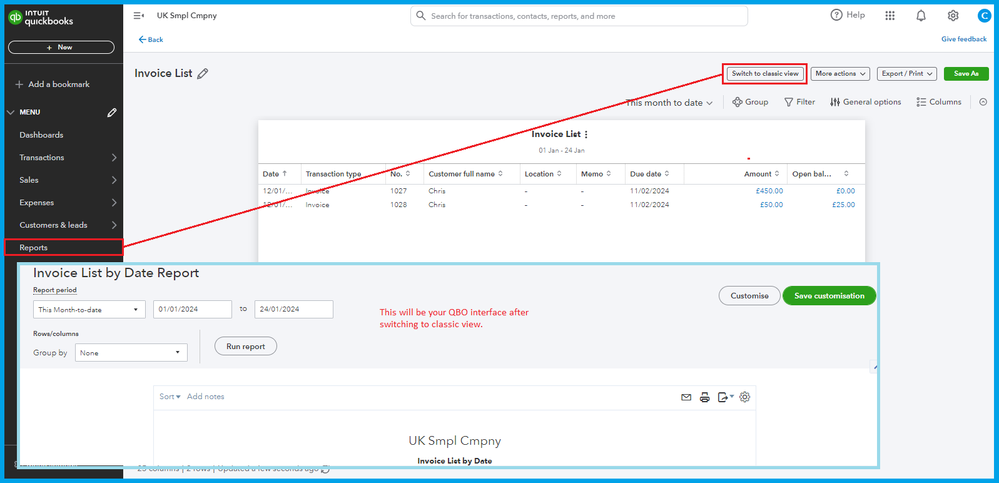
Task: Open the user profile avatar
Action: [984, 16]
